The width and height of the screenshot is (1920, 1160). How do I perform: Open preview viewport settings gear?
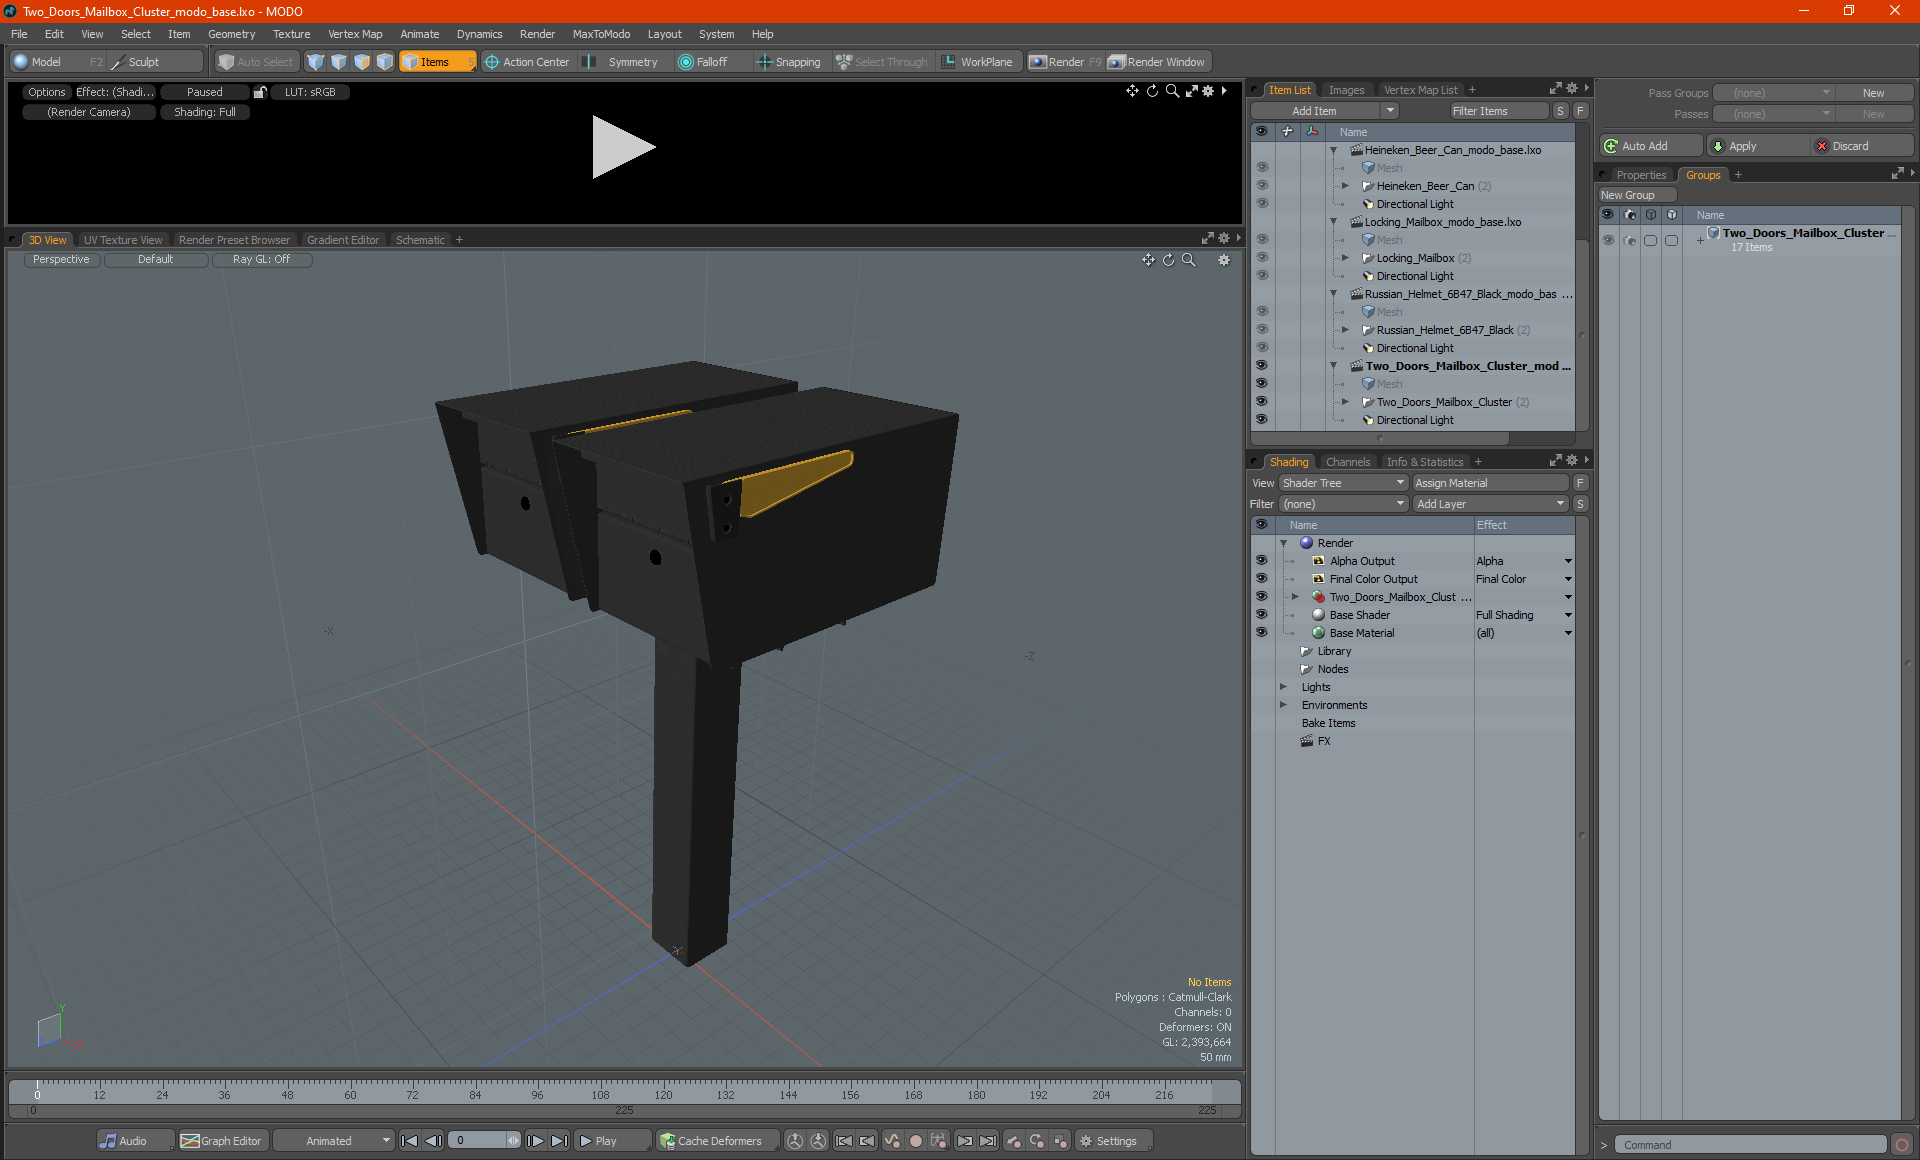tap(1208, 91)
